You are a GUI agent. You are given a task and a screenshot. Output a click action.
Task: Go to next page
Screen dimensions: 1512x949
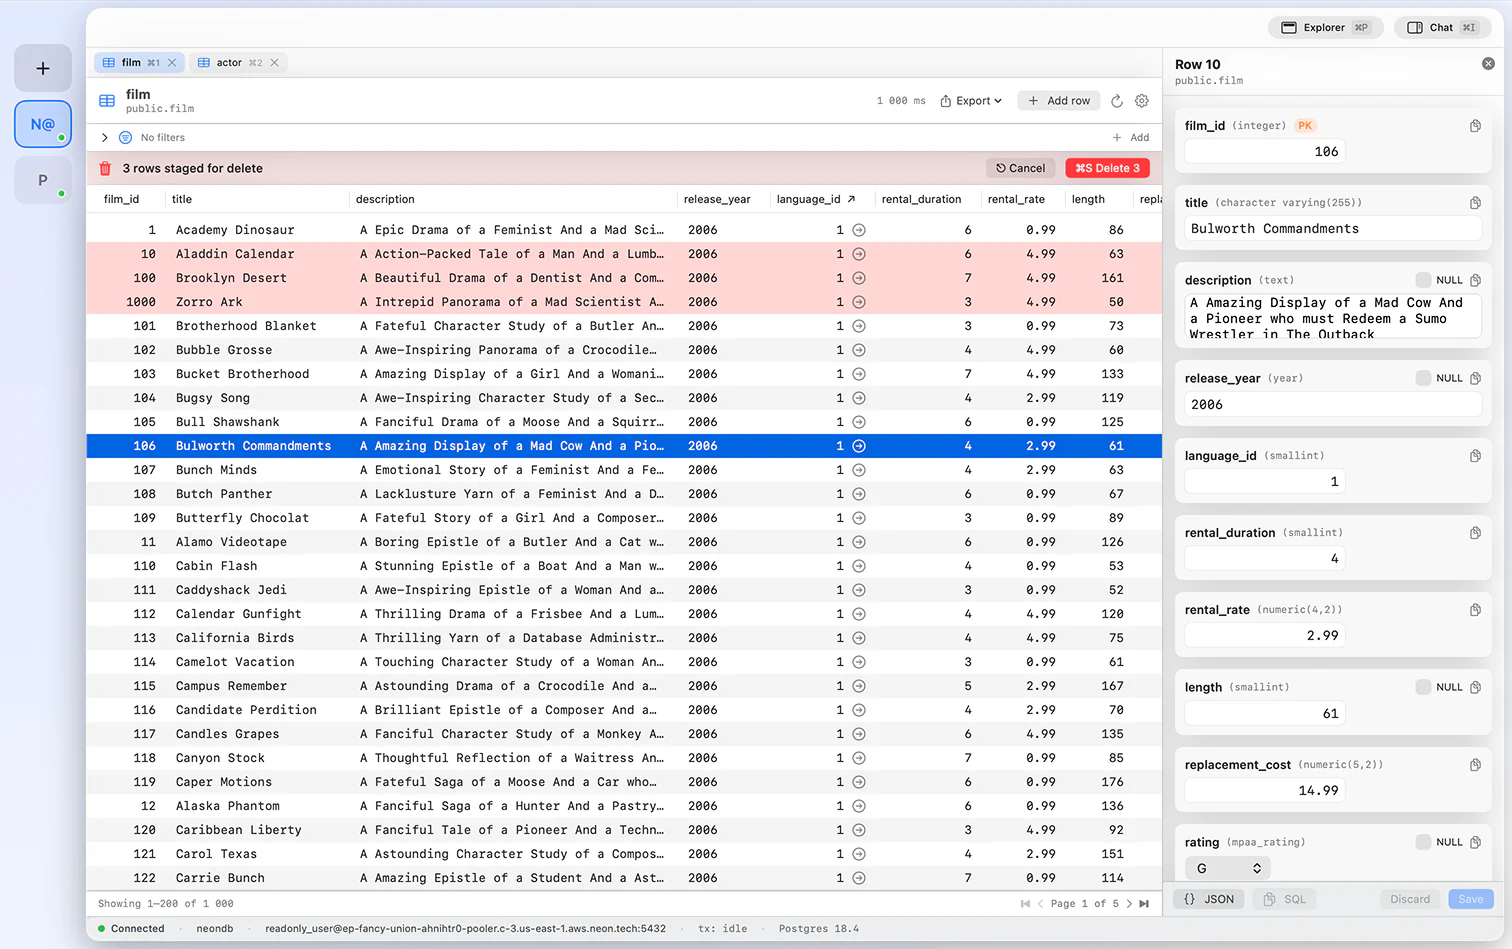pos(1129,903)
